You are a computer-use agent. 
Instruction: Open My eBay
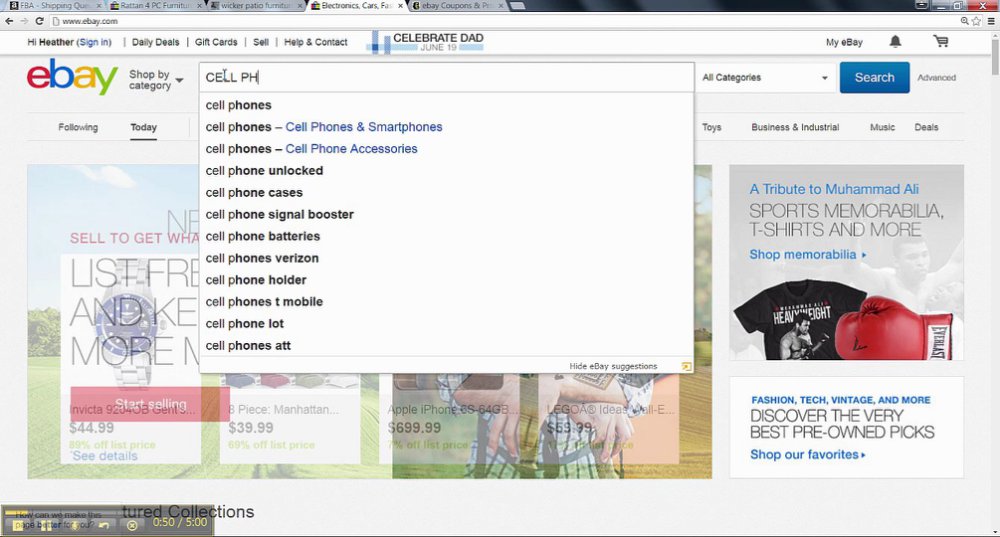tap(844, 42)
